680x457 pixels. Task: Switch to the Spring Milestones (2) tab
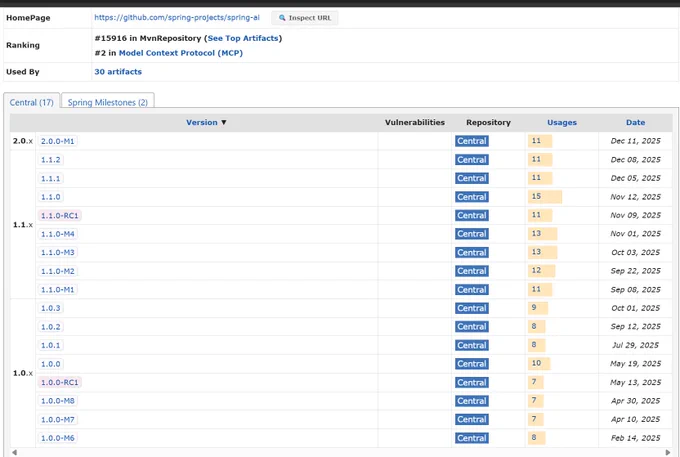(108, 102)
